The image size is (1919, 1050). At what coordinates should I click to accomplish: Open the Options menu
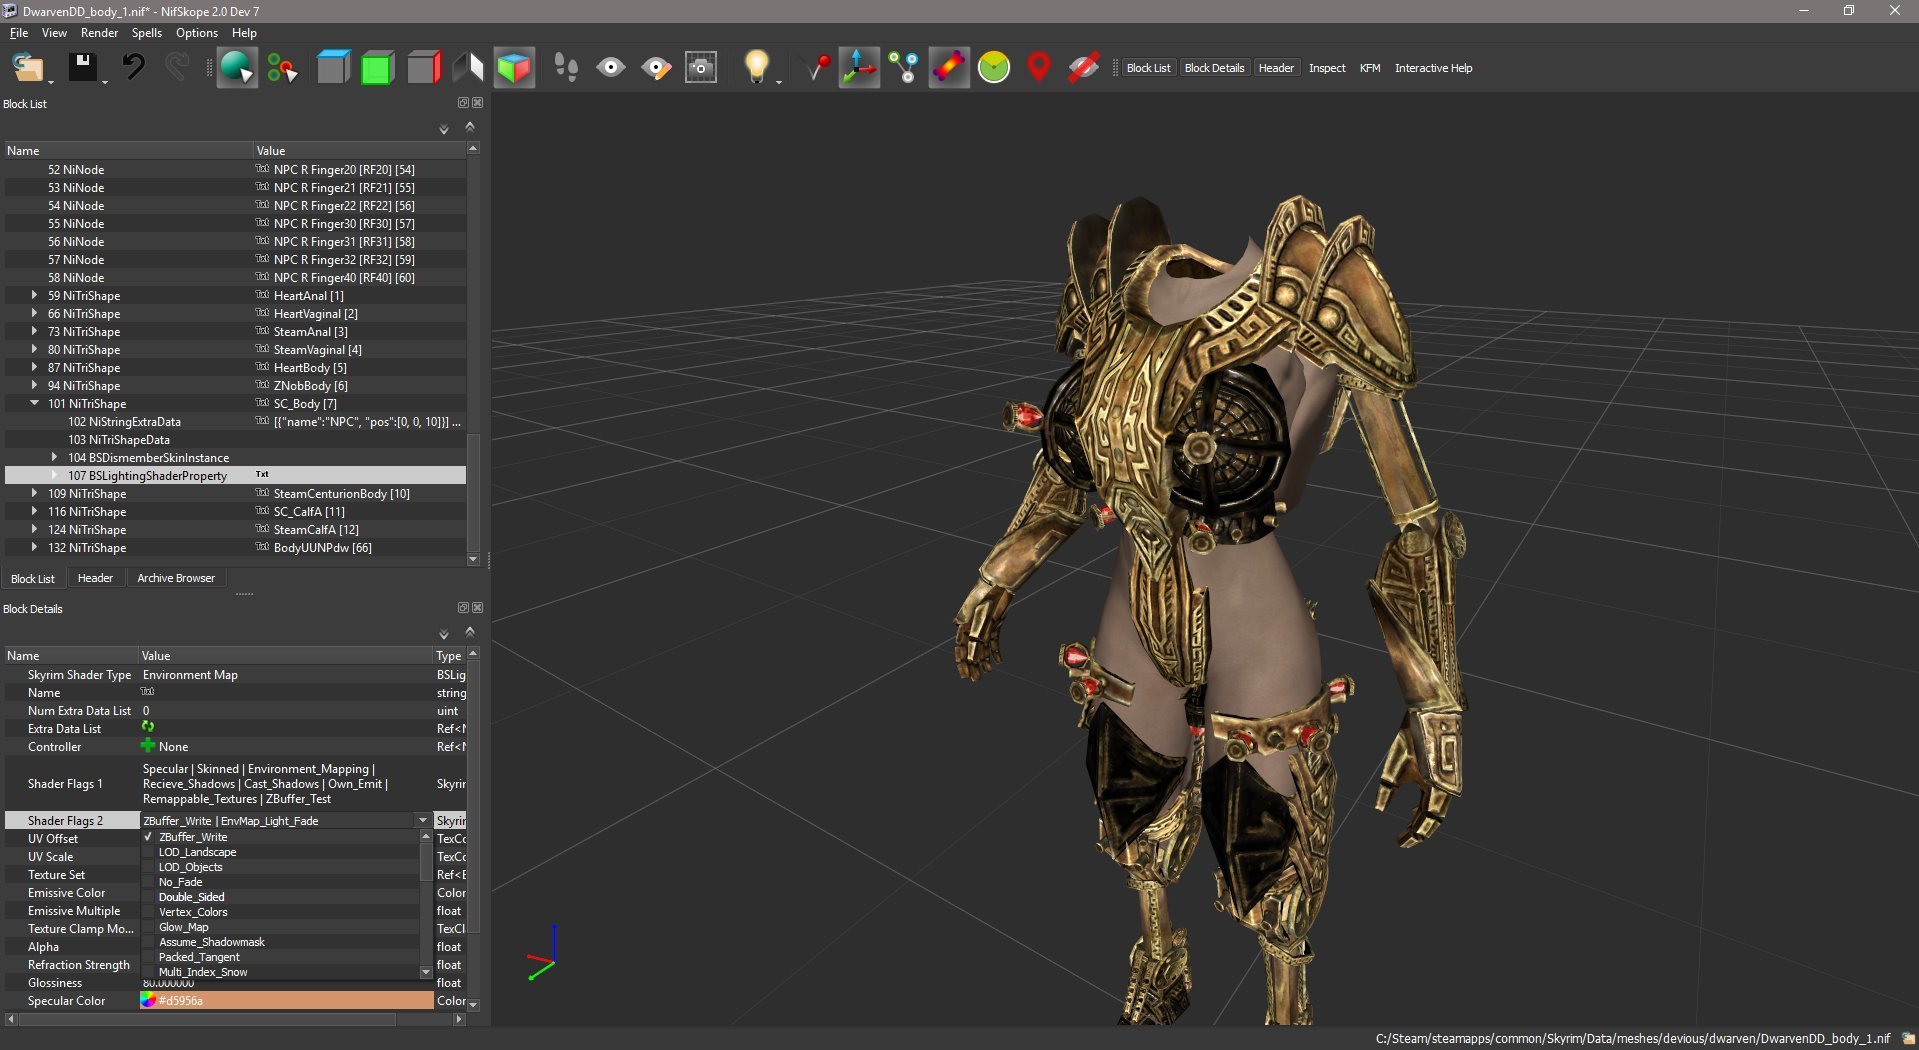pyautogui.click(x=197, y=33)
